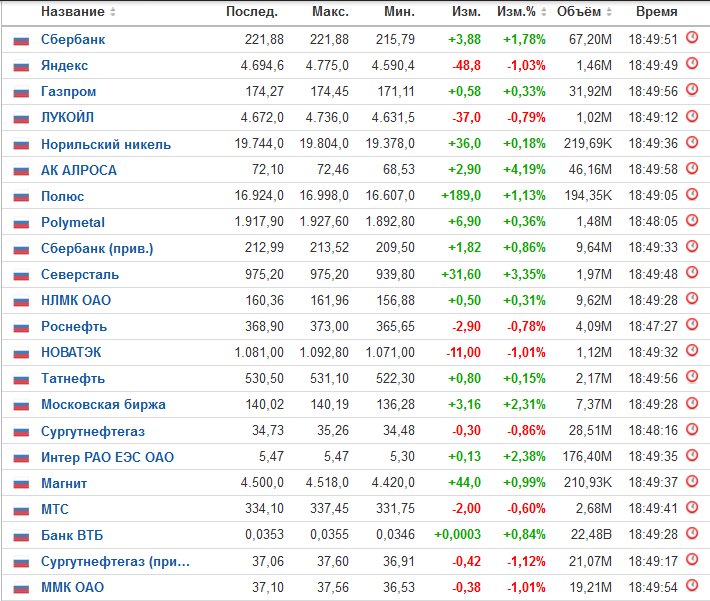Open the Банк ВТБ stock link

tap(72, 535)
